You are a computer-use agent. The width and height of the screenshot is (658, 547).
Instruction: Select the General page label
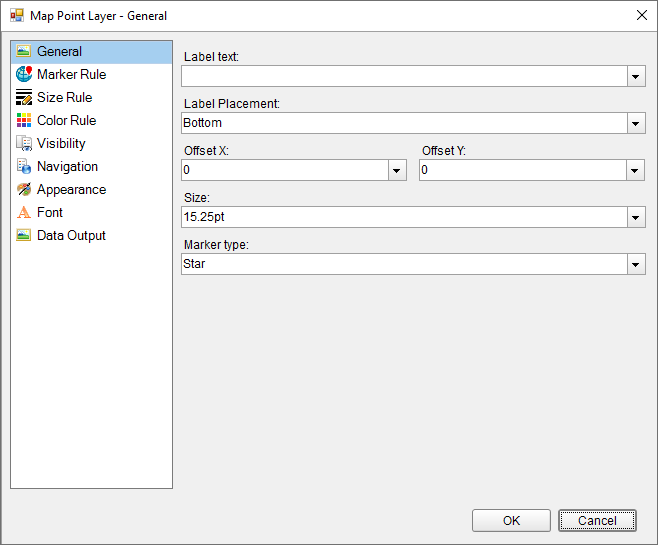(59, 51)
